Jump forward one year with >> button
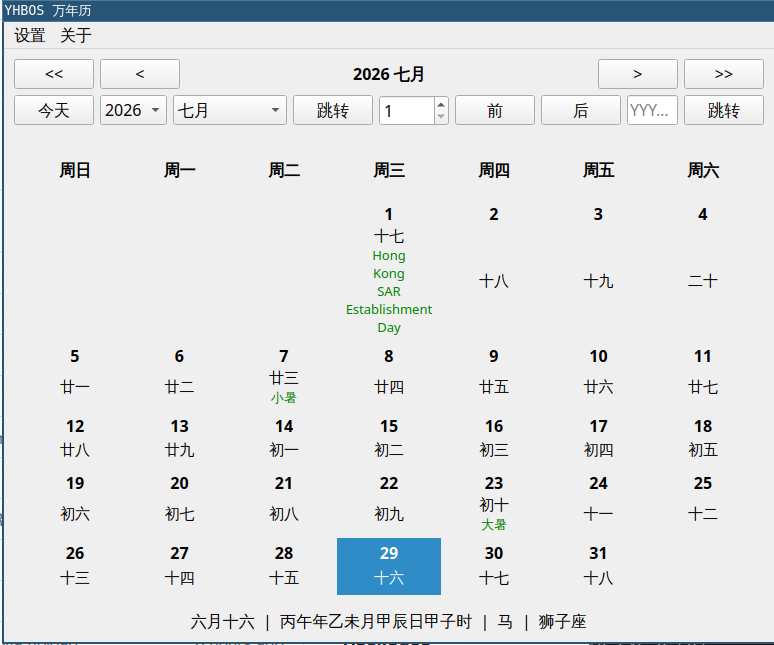 click(x=724, y=74)
